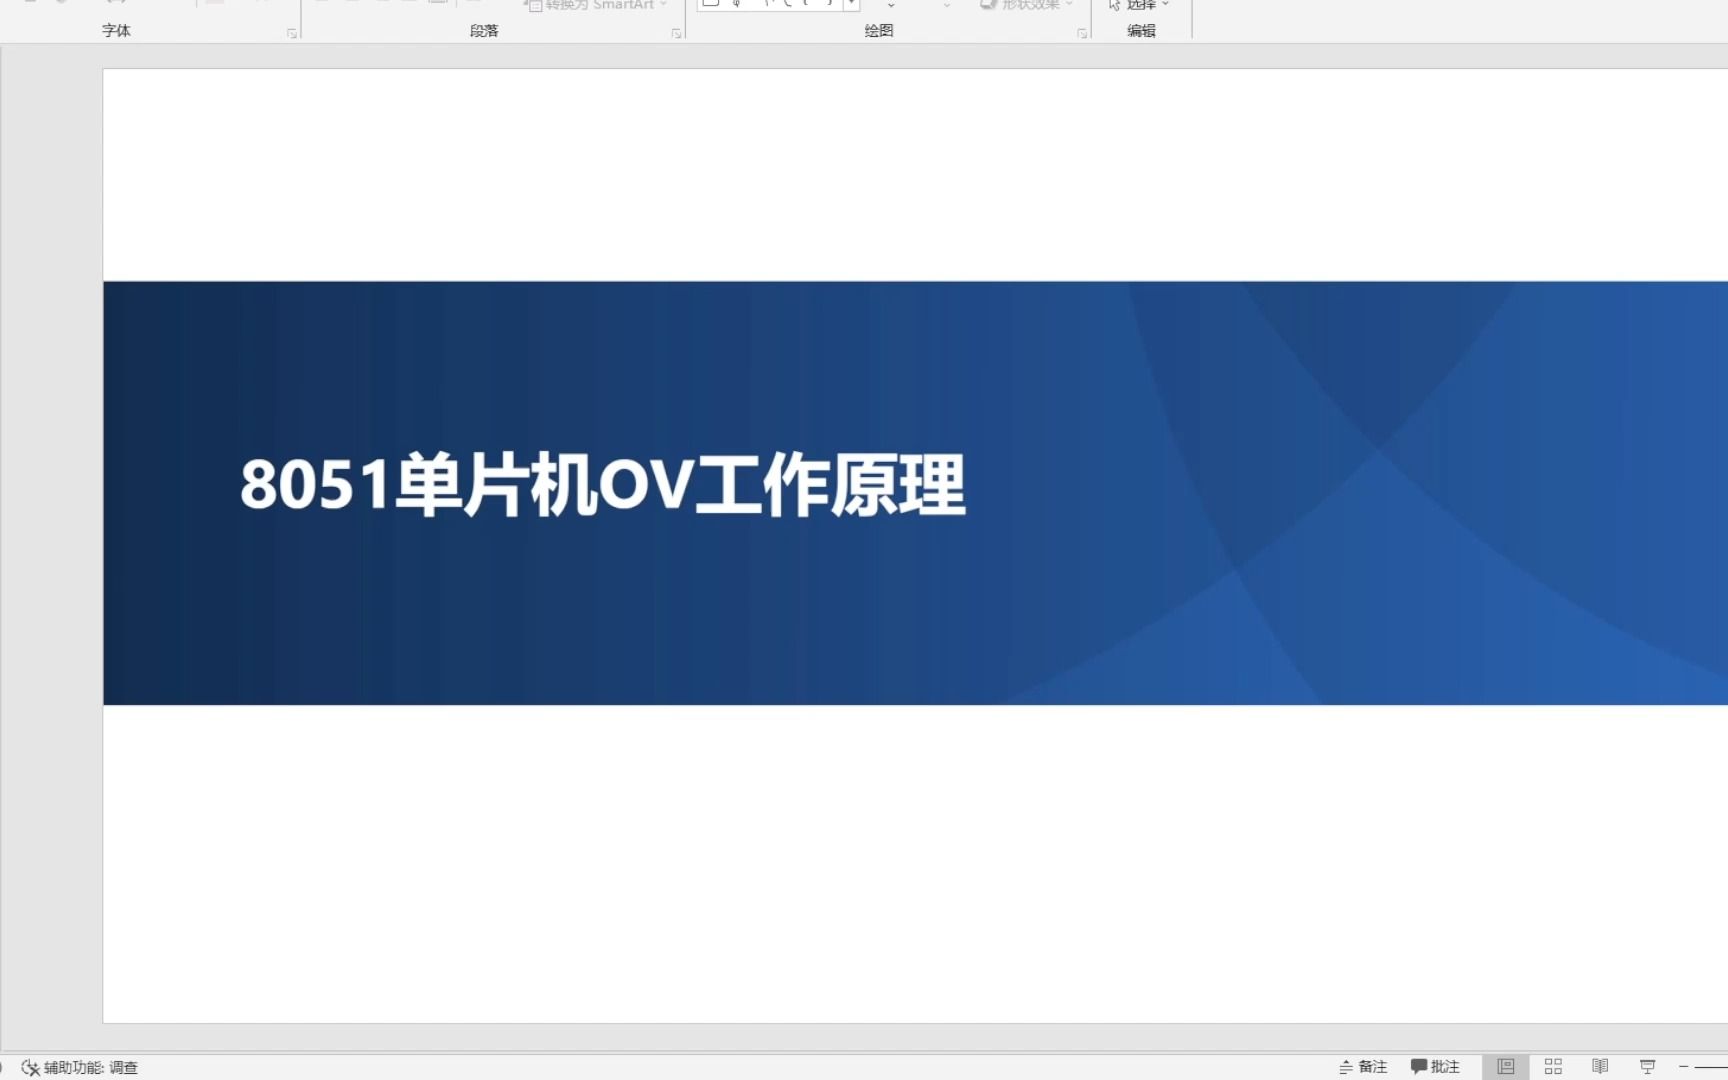The height and width of the screenshot is (1080, 1728).
Task: Click the 编辑 group label
Action: (x=1141, y=31)
